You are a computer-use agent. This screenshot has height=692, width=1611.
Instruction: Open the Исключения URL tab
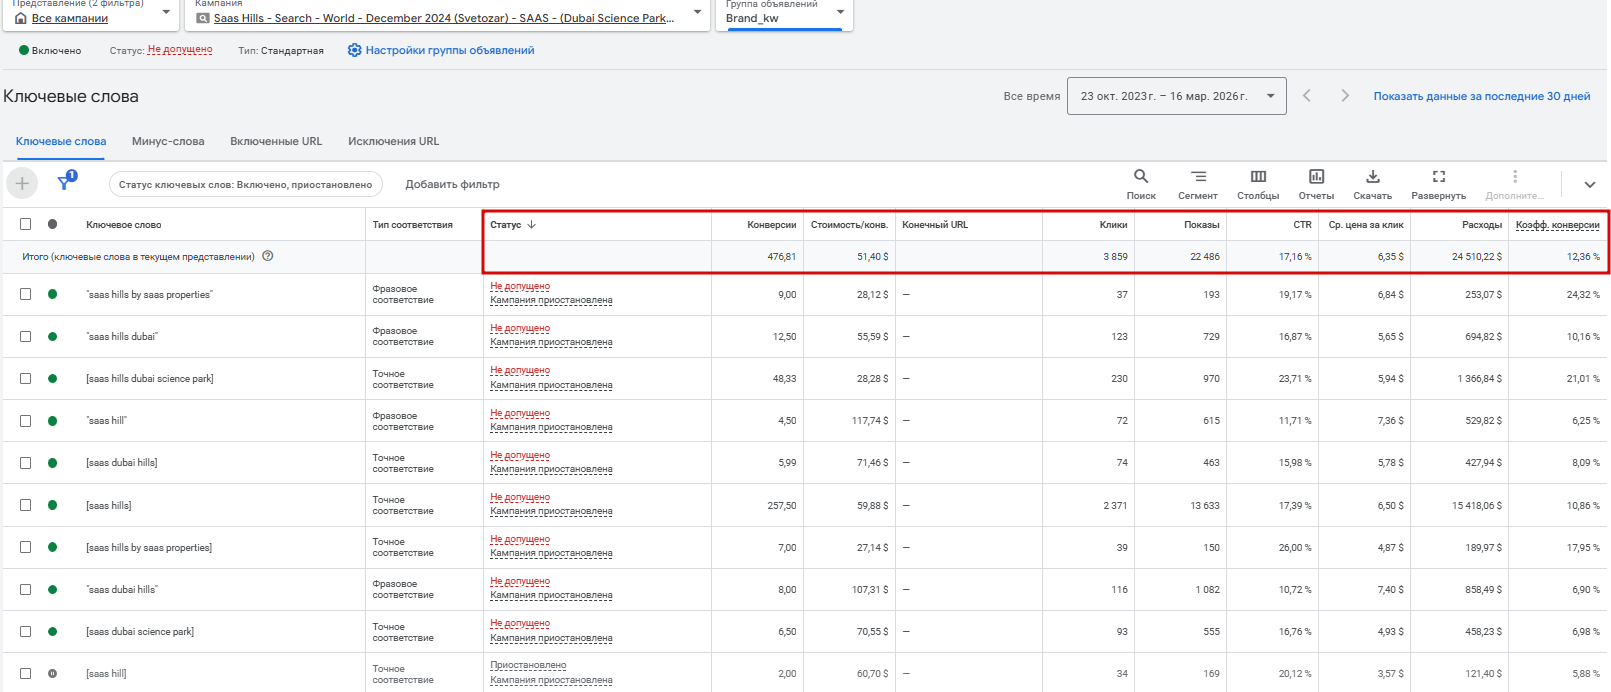click(393, 141)
